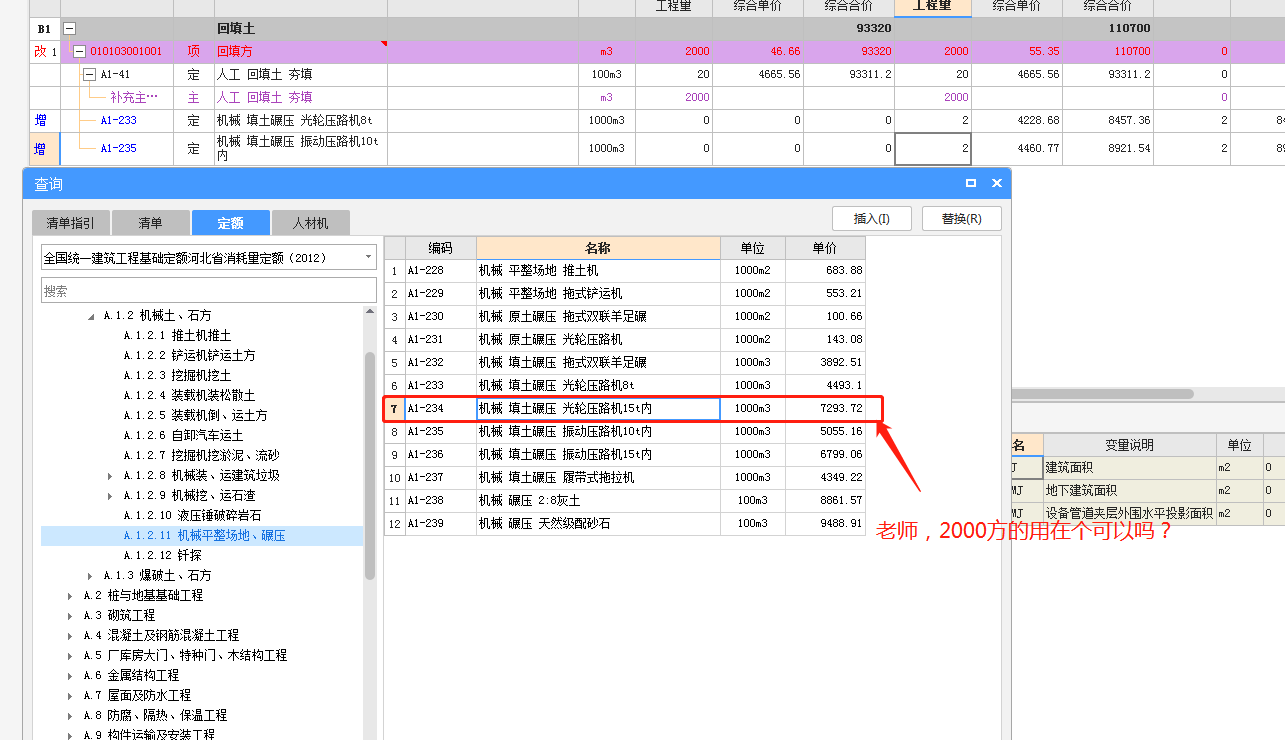Switch to 清单 tab

(x=150, y=223)
